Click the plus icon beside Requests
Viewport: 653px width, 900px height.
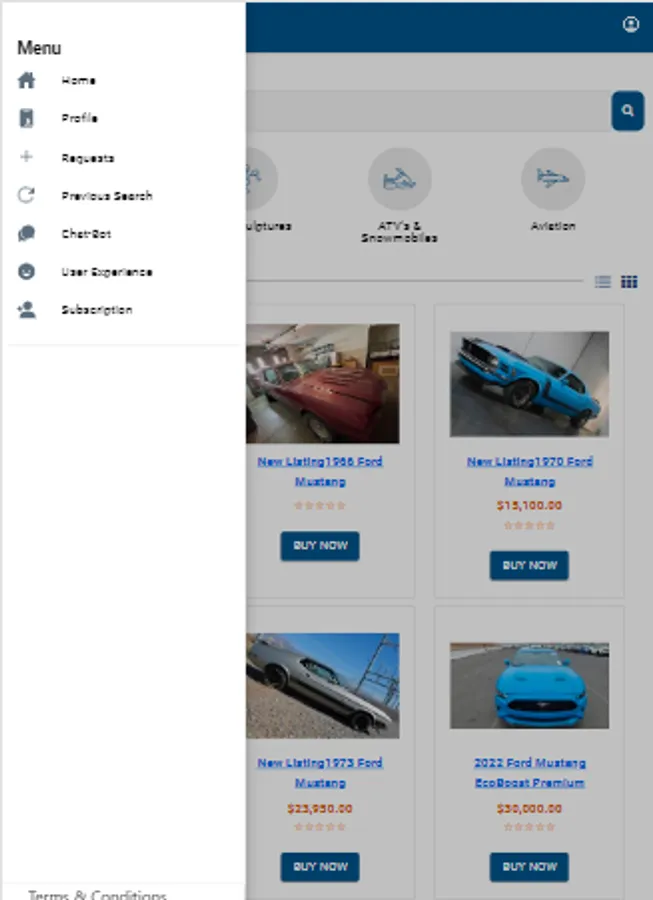tap(26, 157)
